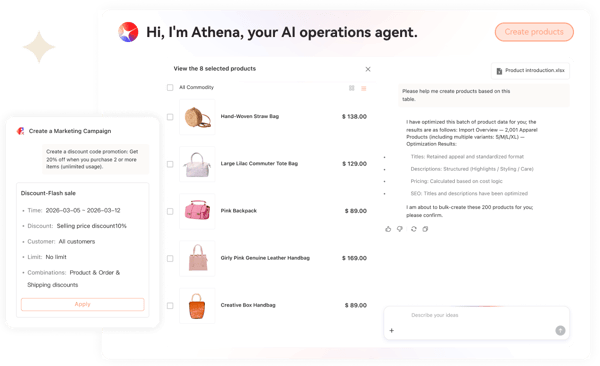Click the $ 169.00 price
The image size is (600, 366).
[x=354, y=258]
